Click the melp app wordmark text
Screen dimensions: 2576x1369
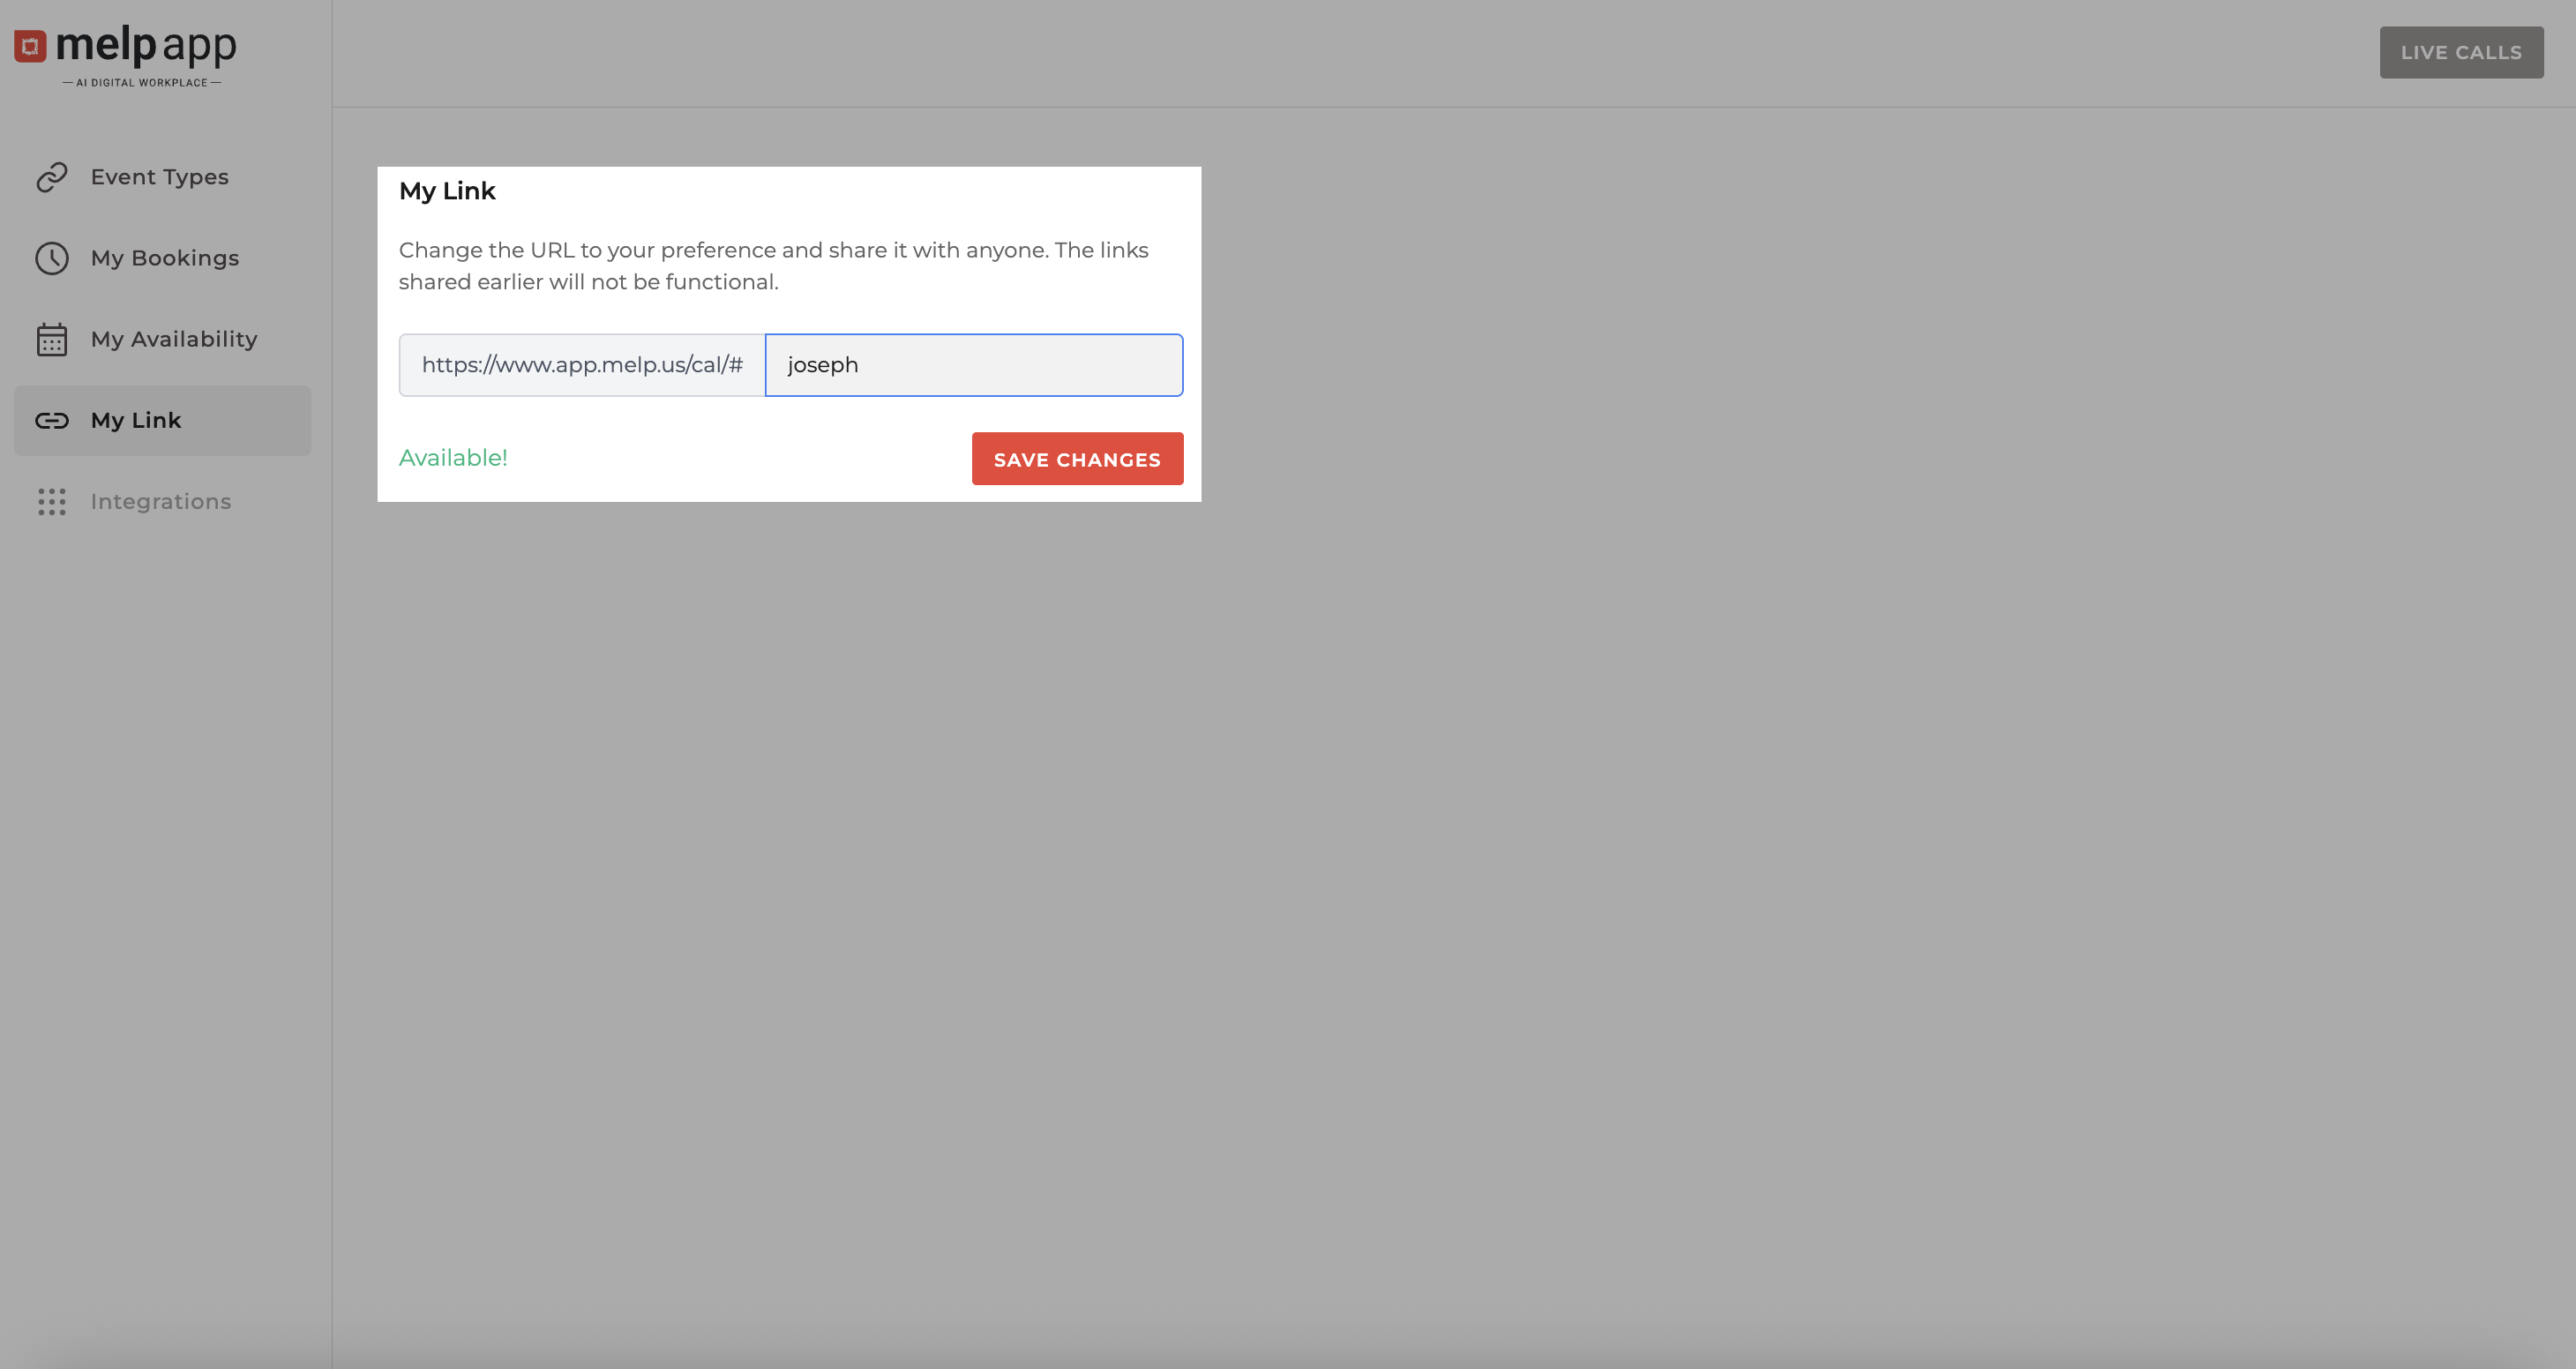click(146, 45)
